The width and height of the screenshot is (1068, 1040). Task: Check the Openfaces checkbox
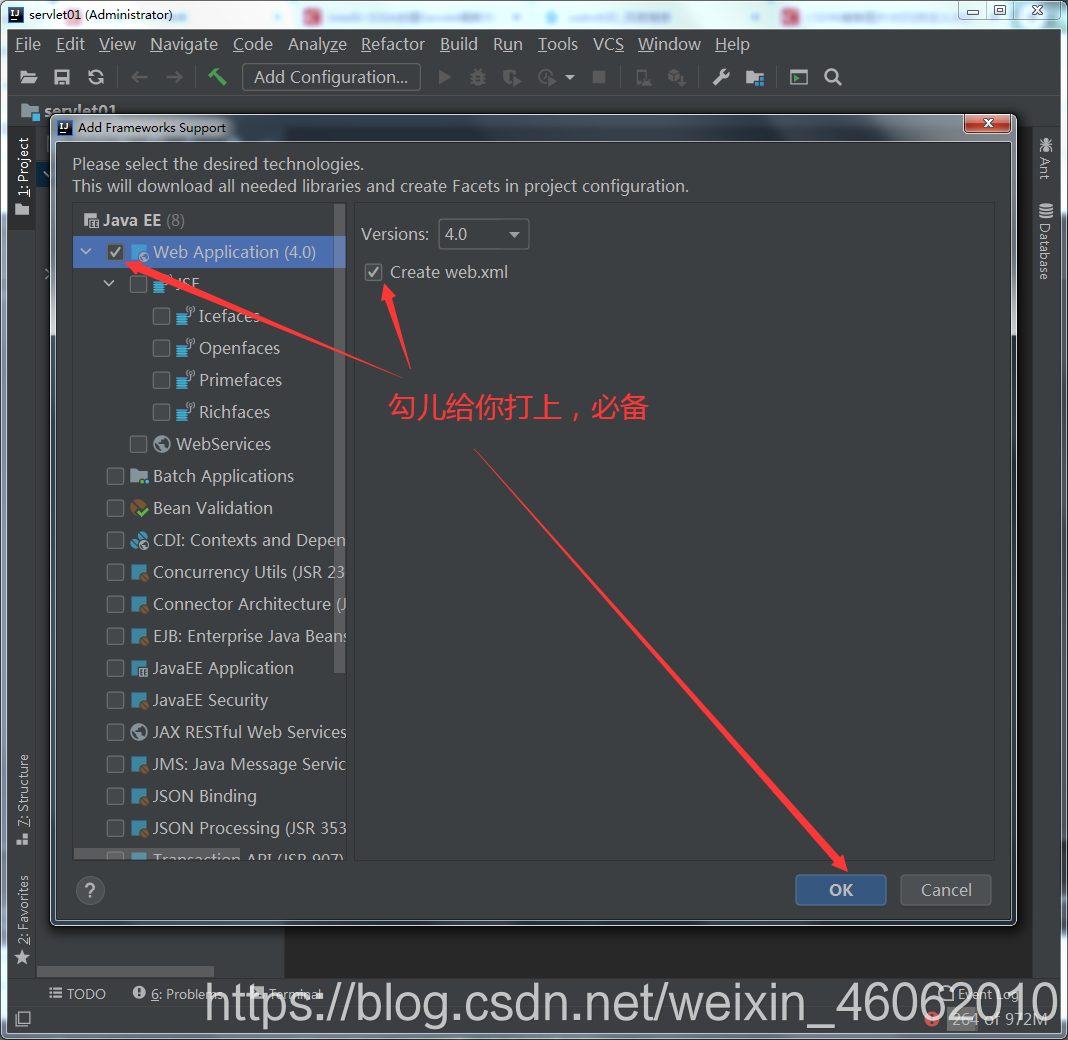pyautogui.click(x=161, y=348)
